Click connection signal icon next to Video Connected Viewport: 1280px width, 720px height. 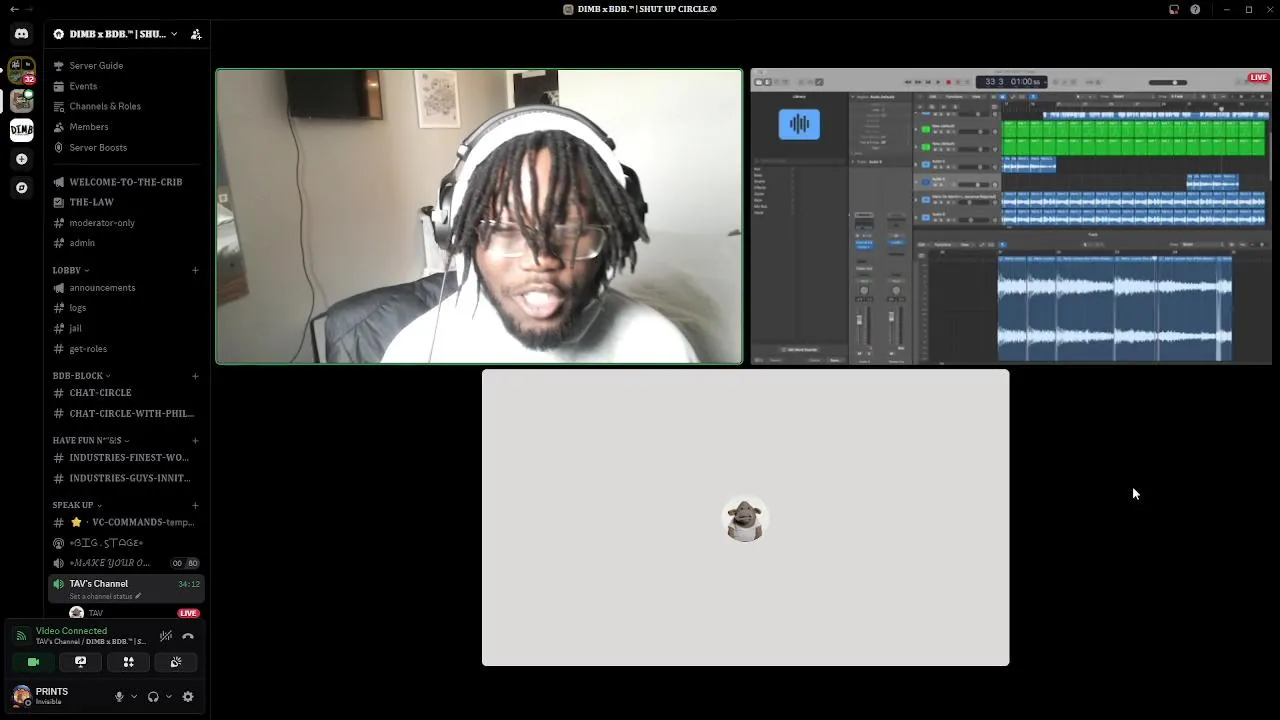click(x=21, y=636)
